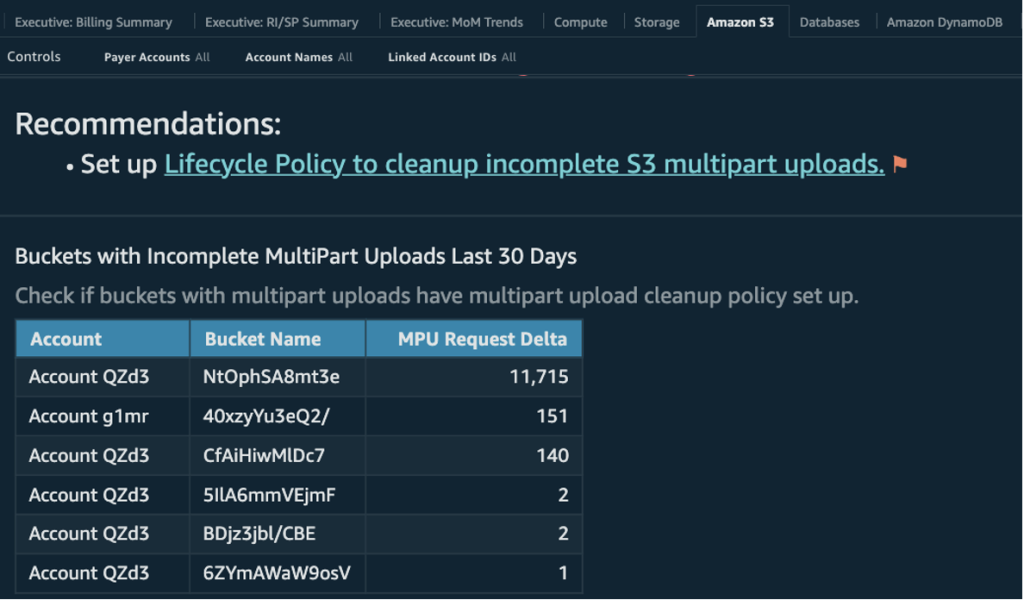Switch to Amazon DynamoDB tab

coord(944,22)
